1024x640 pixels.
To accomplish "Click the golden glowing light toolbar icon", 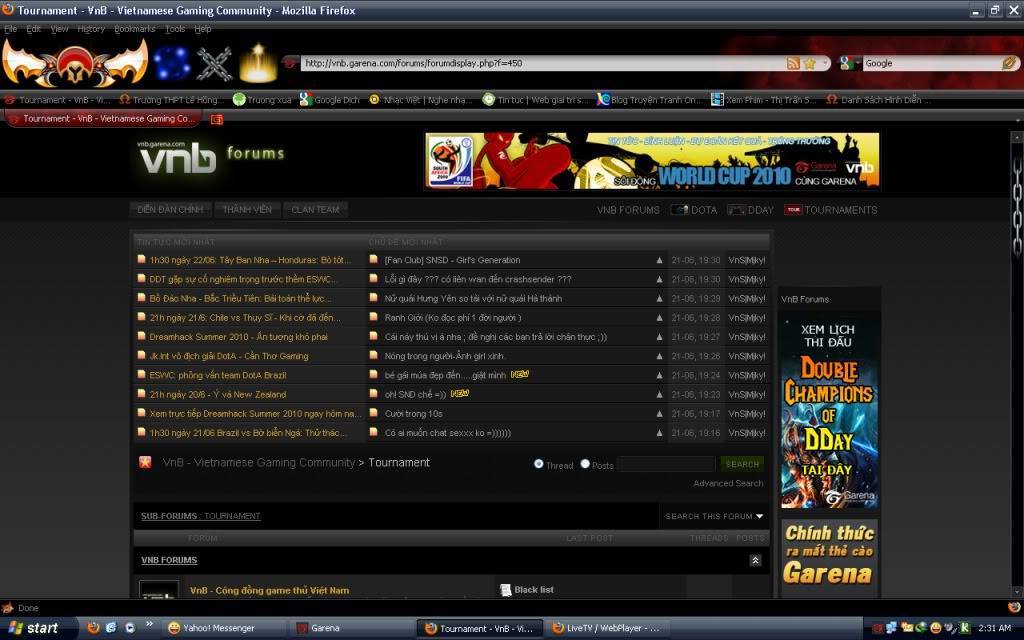I will click(258, 63).
